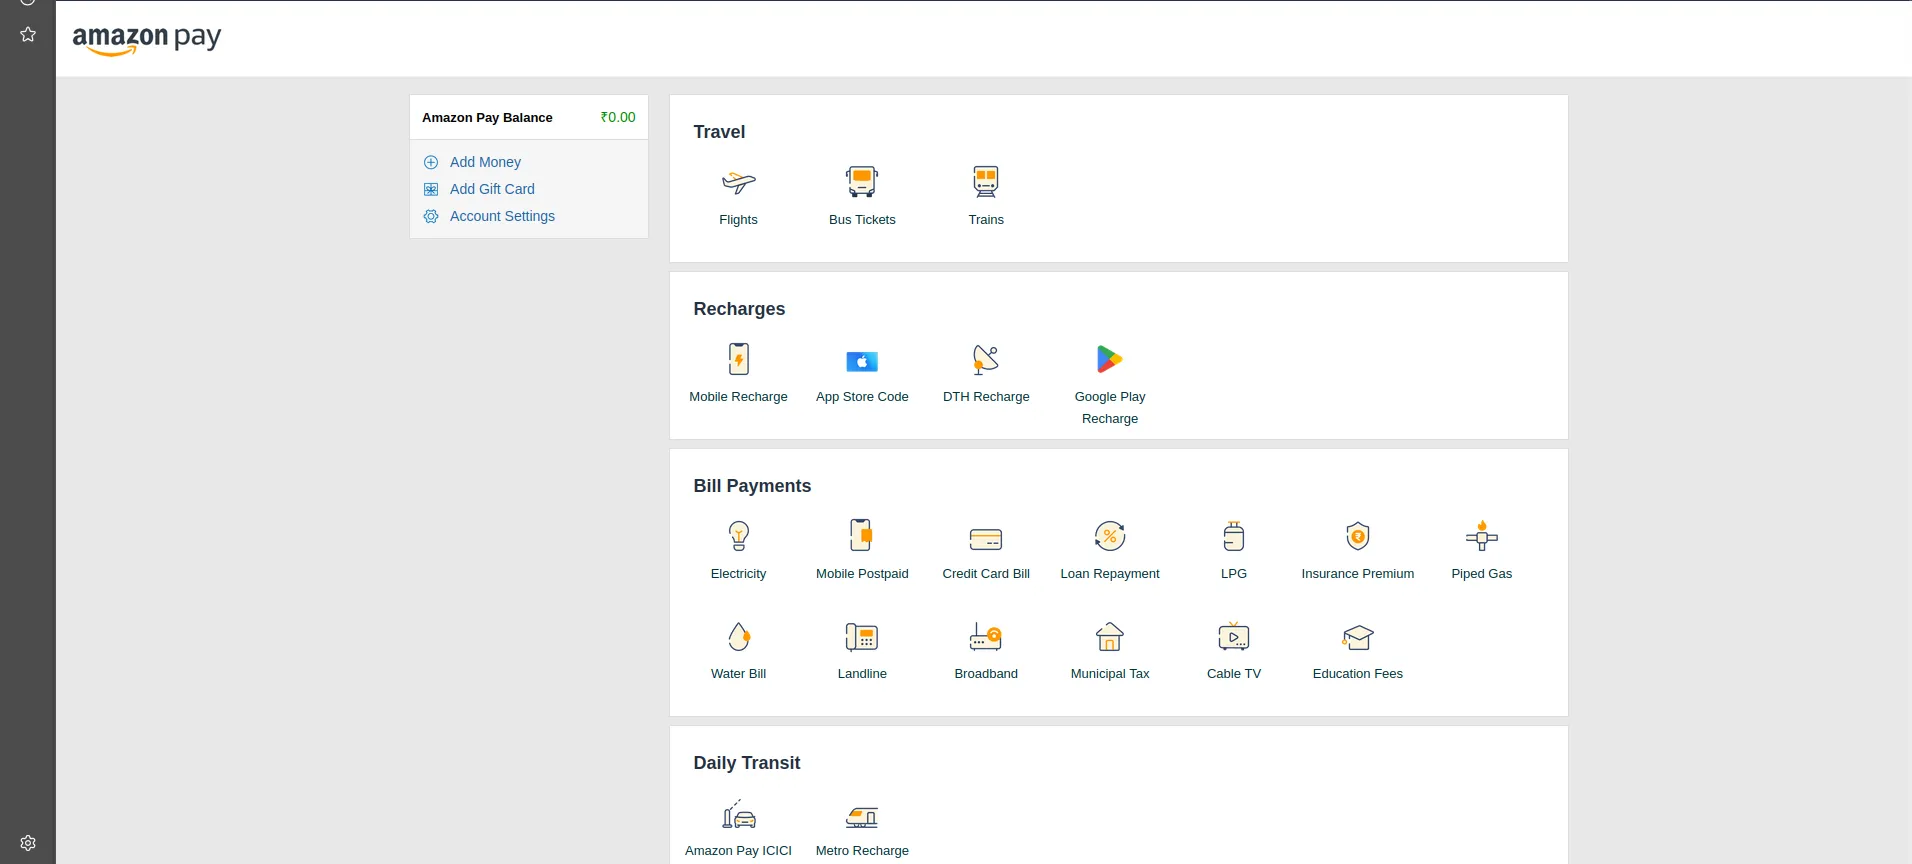Open the Flights airplane icon
Image resolution: width=1912 pixels, height=864 pixels.
[x=738, y=182]
